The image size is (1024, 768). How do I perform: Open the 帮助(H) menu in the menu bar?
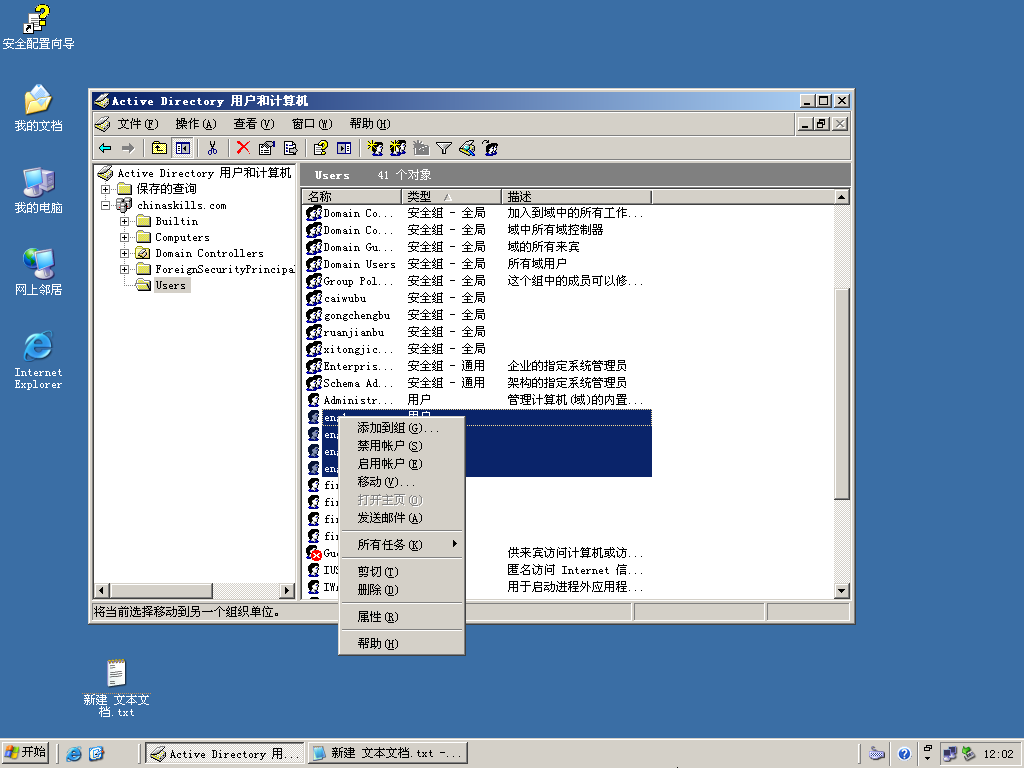click(370, 124)
